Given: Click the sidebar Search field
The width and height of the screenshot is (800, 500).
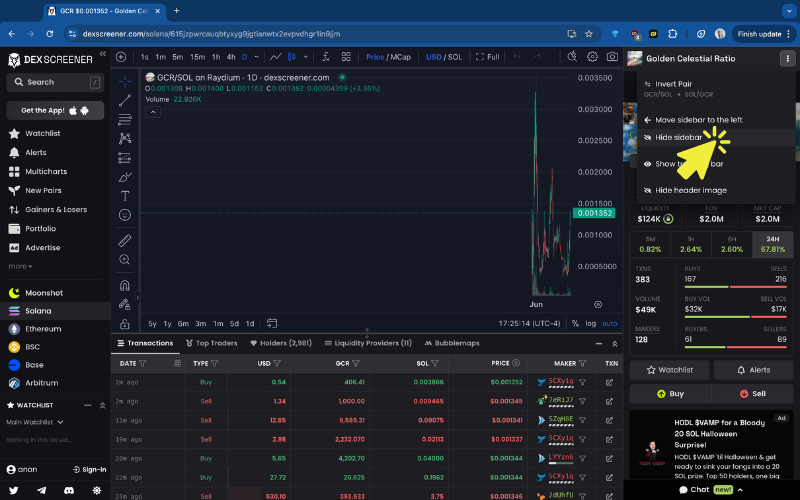Looking at the screenshot, I should 55,82.
